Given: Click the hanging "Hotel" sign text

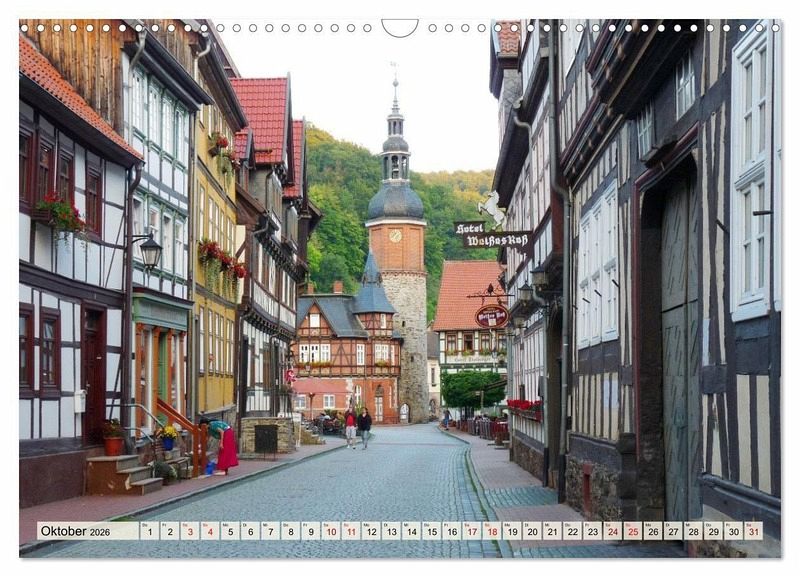Looking at the screenshot, I should 469,228.
